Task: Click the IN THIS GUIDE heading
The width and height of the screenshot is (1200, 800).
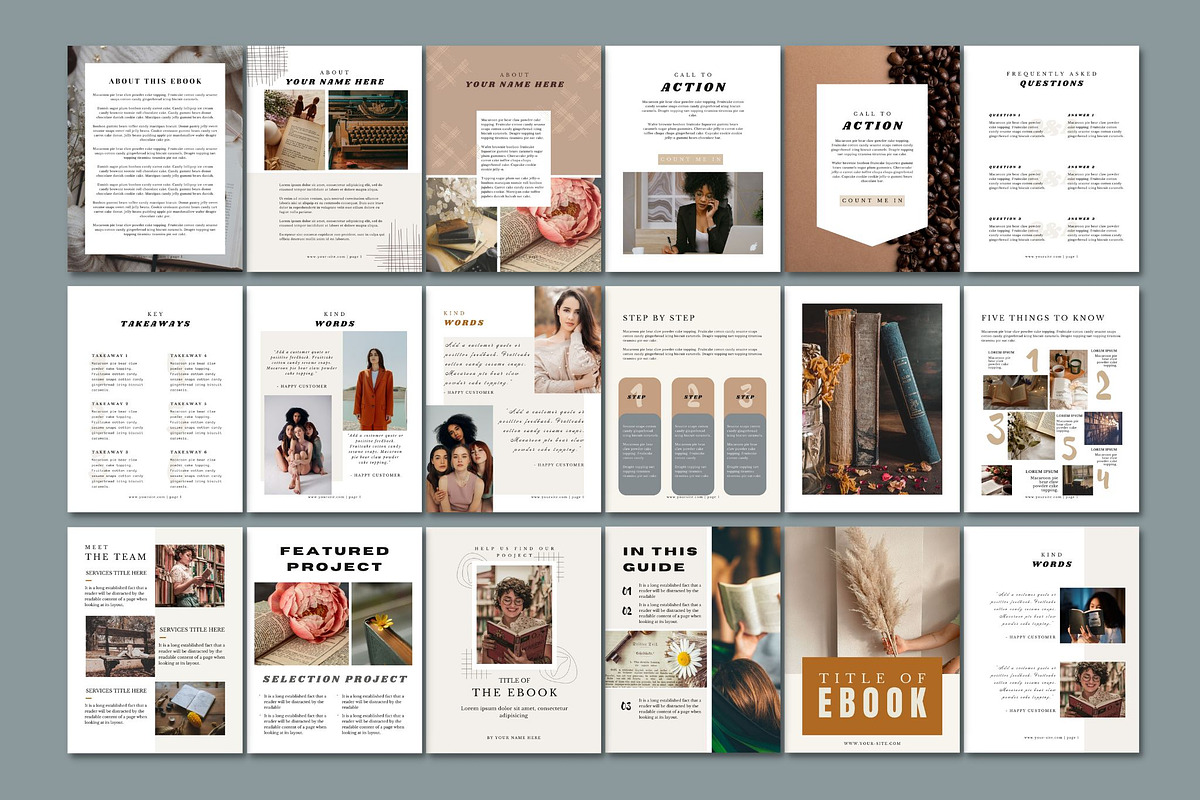Action: (661, 558)
